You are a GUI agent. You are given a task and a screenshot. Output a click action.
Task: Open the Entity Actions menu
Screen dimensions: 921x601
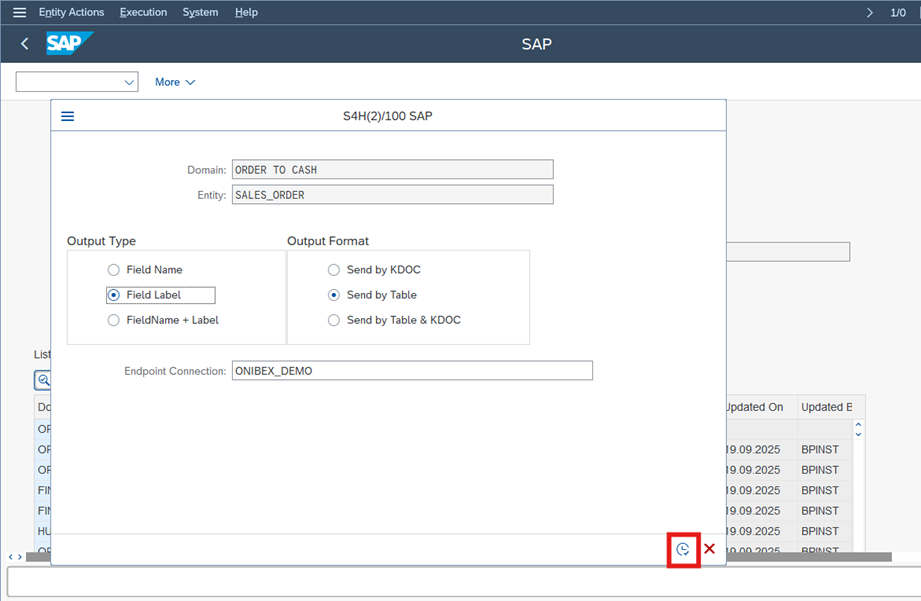click(71, 12)
